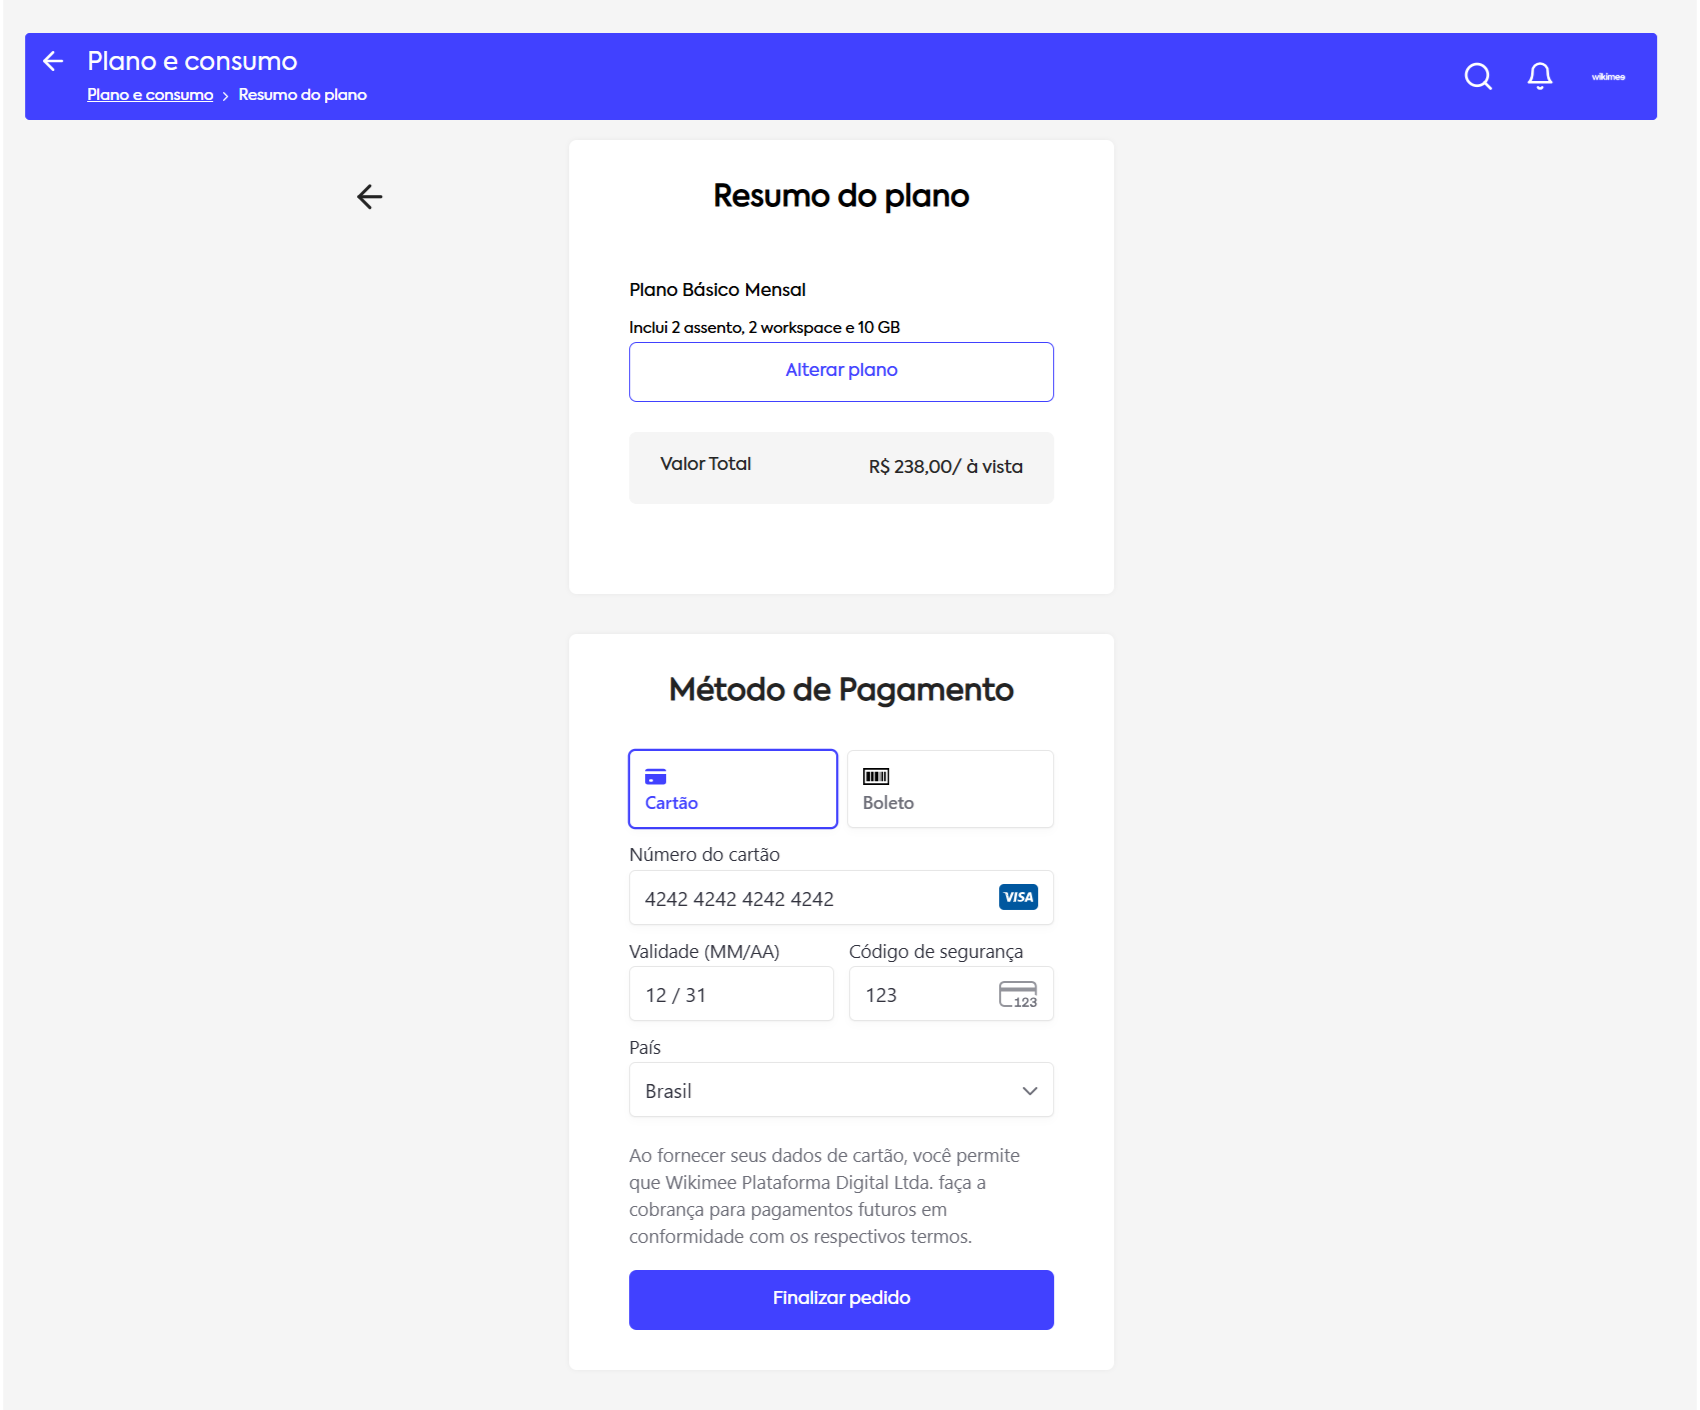Click the Plano e consumo header title
This screenshot has height=1410, width=1700.
[192, 61]
